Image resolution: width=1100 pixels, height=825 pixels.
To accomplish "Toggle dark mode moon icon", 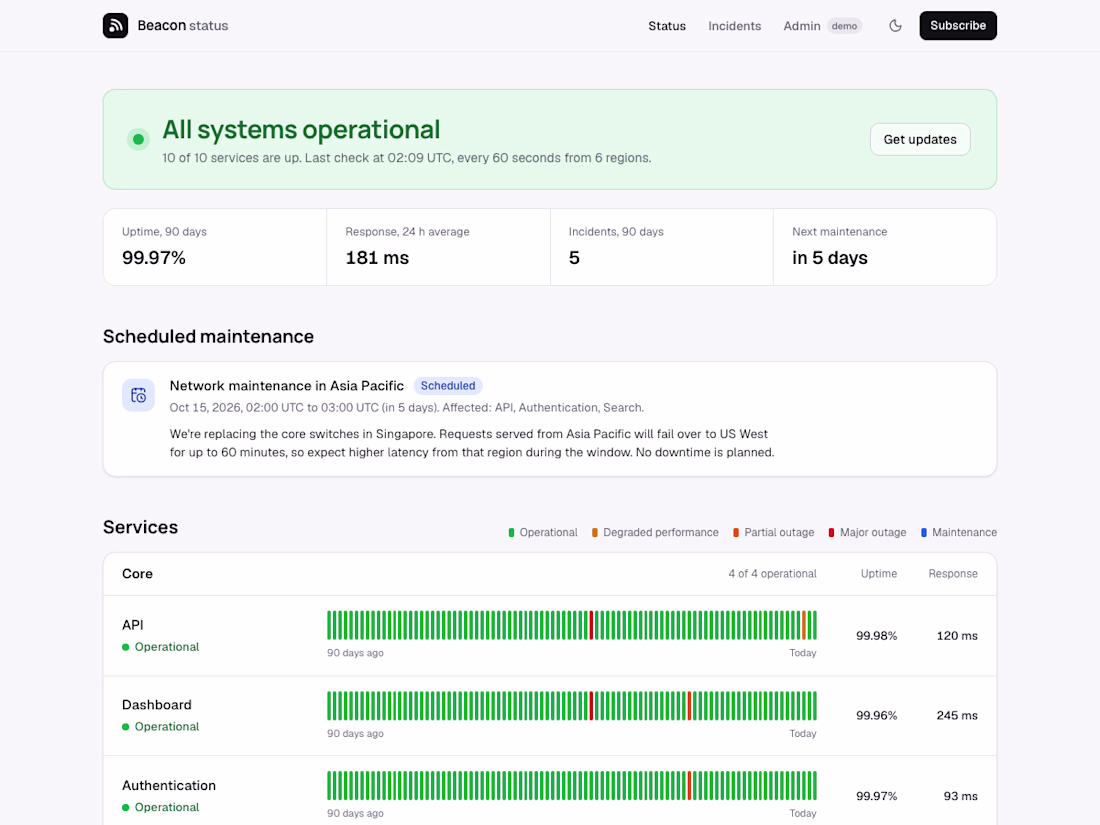I will [x=895, y=26].
